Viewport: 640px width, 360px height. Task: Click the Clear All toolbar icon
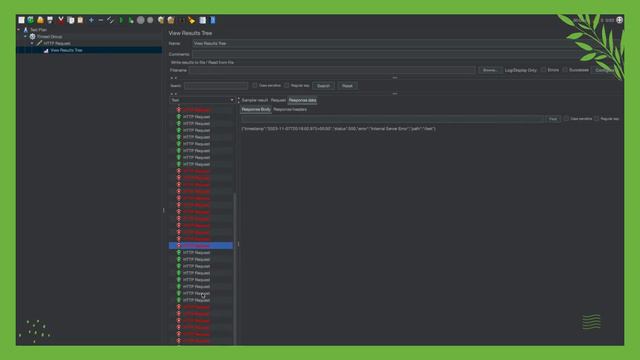(x=171, y=20)
